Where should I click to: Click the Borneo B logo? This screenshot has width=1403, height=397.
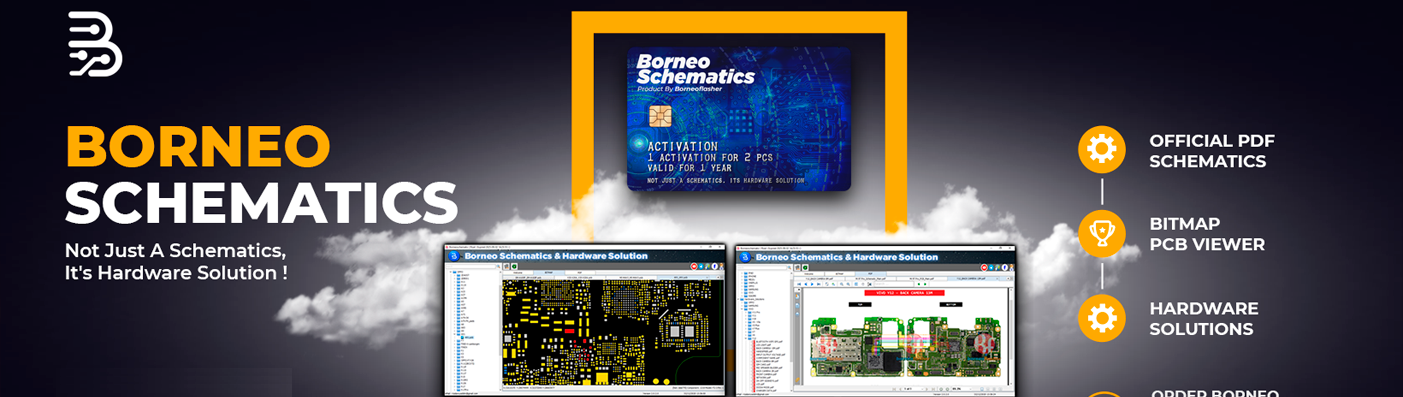95,44
